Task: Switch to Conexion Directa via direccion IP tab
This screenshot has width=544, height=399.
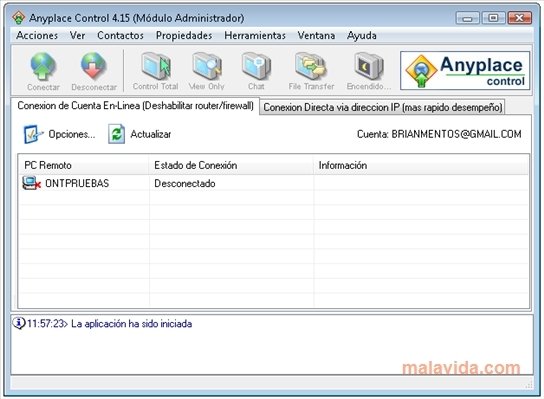Action: [x=383, y=107]
